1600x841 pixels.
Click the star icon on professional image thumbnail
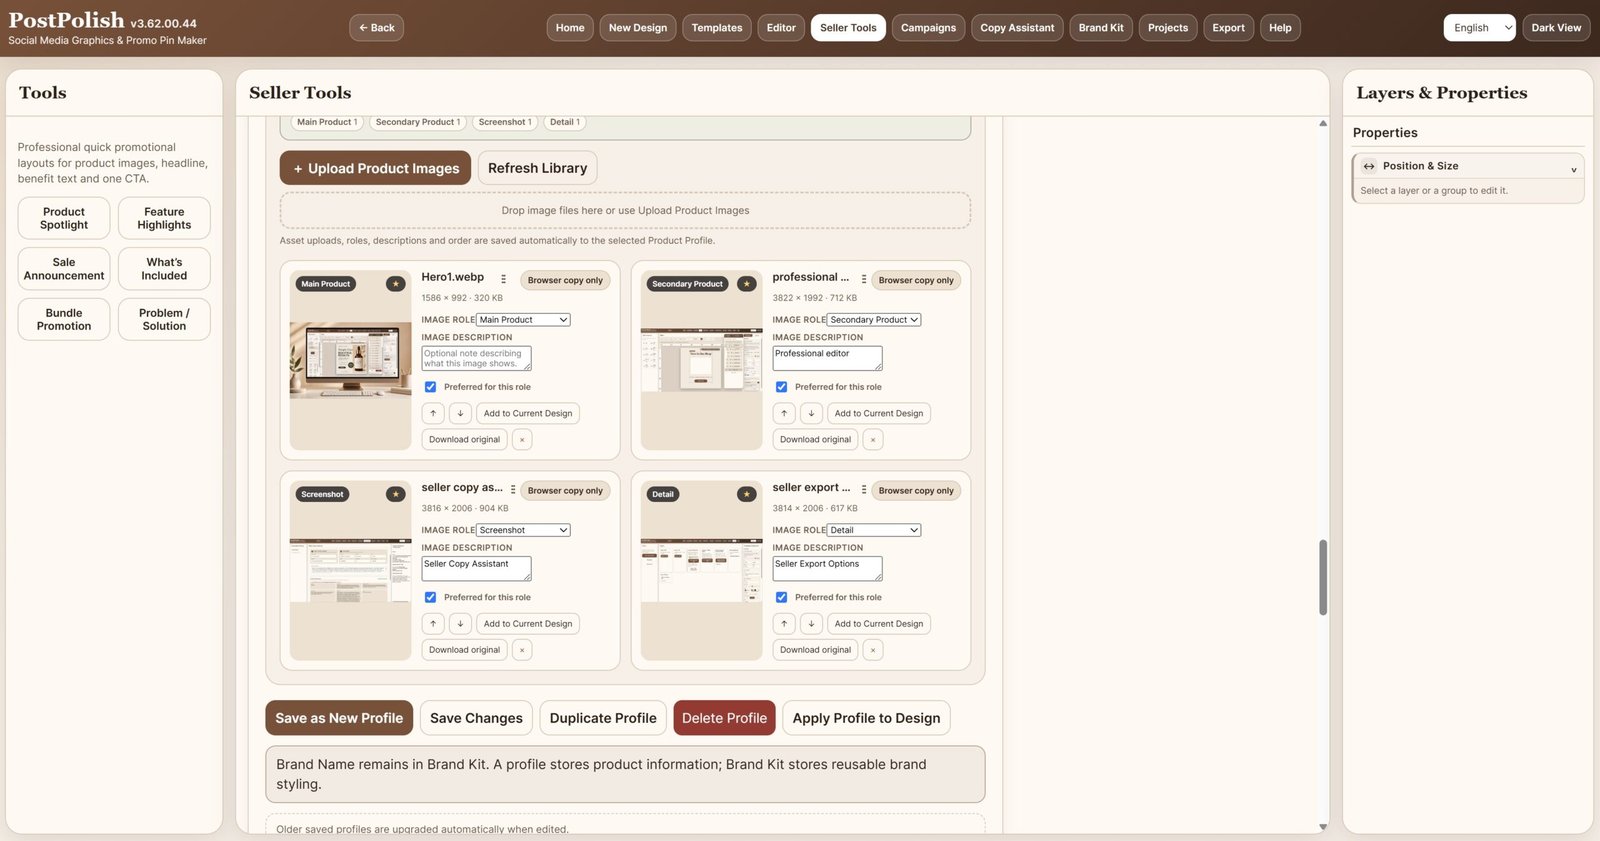pyautogui.click(x=747, y=284)
